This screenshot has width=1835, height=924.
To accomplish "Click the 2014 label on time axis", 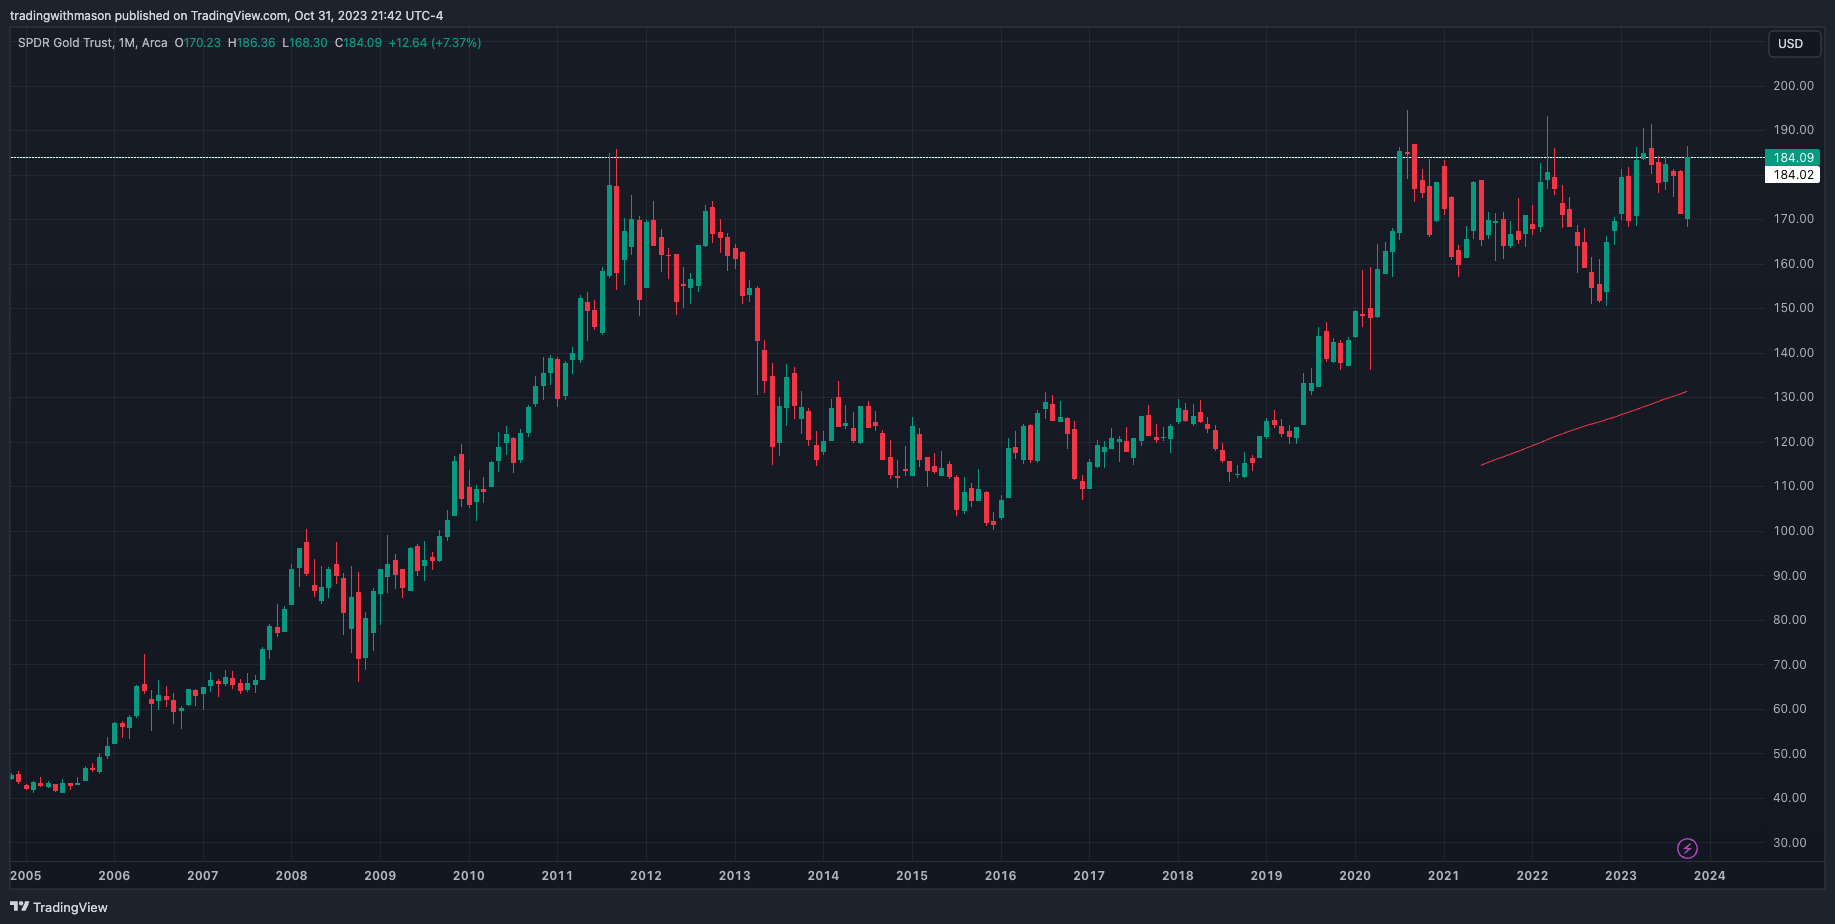I will click(x=823, y=876).
